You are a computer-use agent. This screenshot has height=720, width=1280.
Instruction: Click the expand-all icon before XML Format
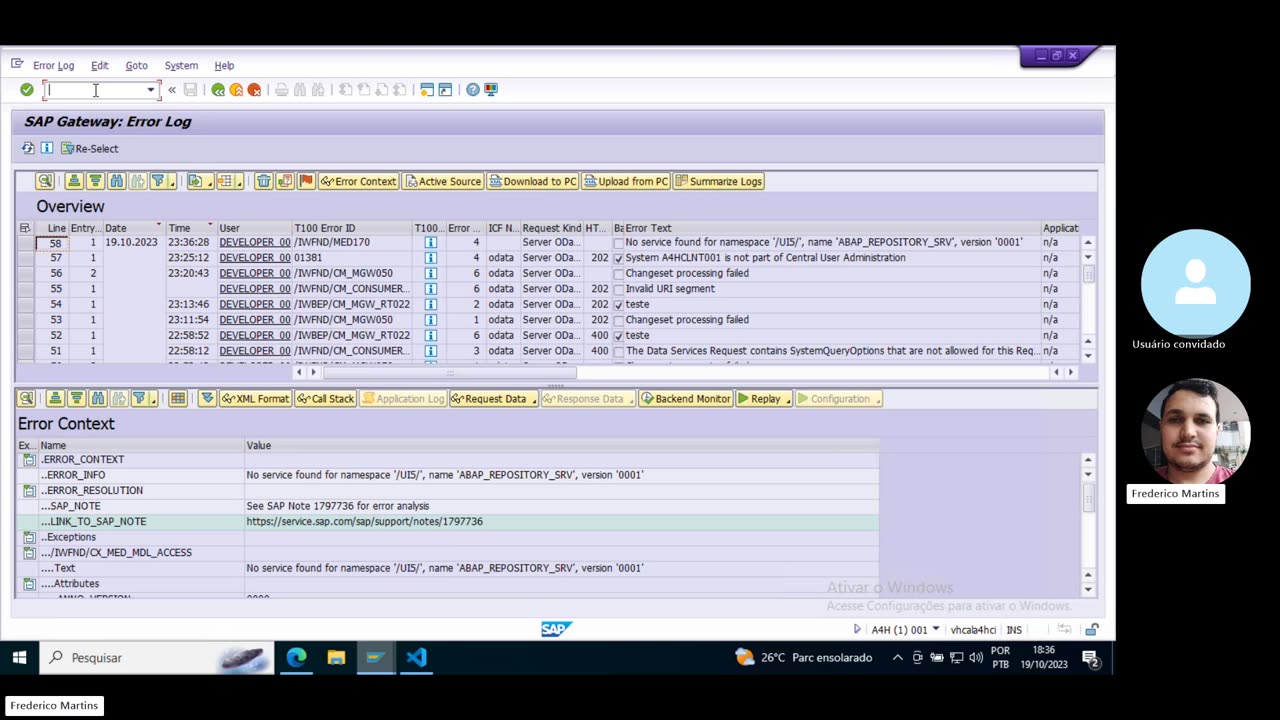point(207,398)
